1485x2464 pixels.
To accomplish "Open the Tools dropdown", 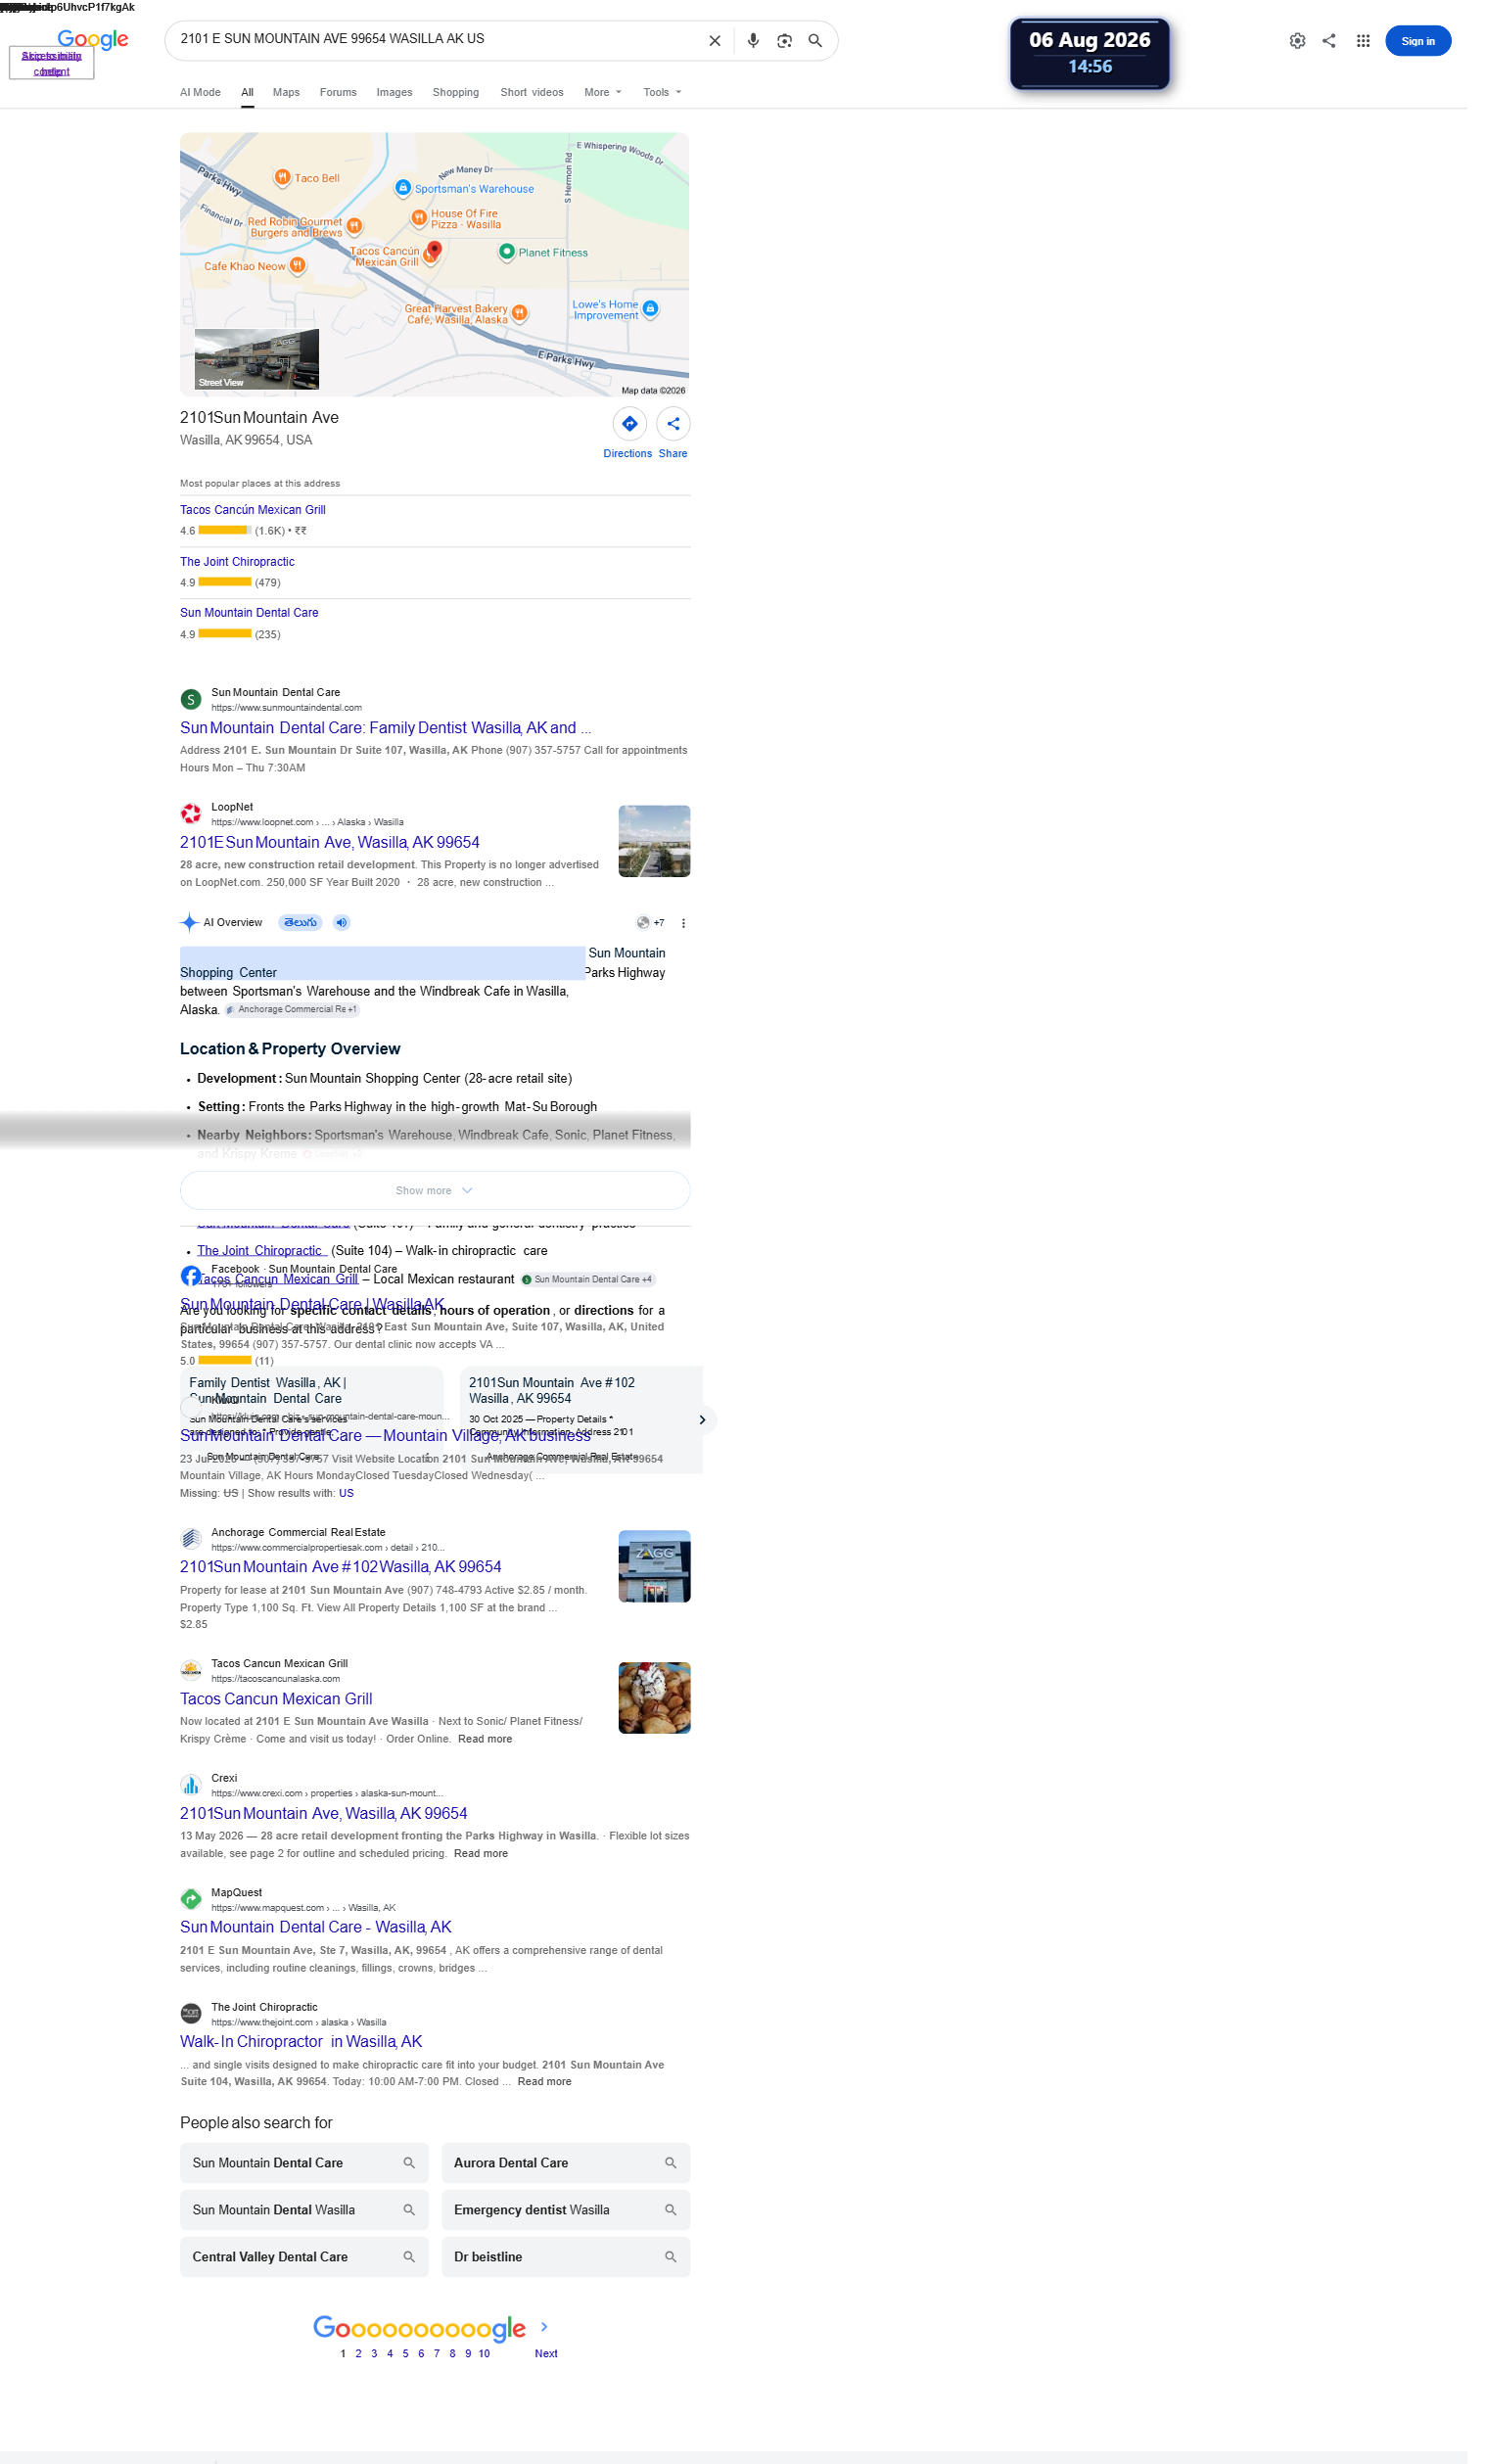I will tap(662, 92).
